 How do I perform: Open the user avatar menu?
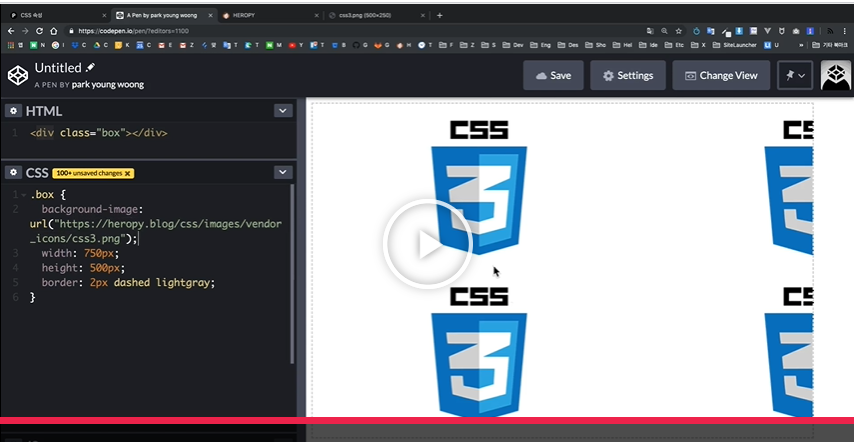[x=835, y=76]
